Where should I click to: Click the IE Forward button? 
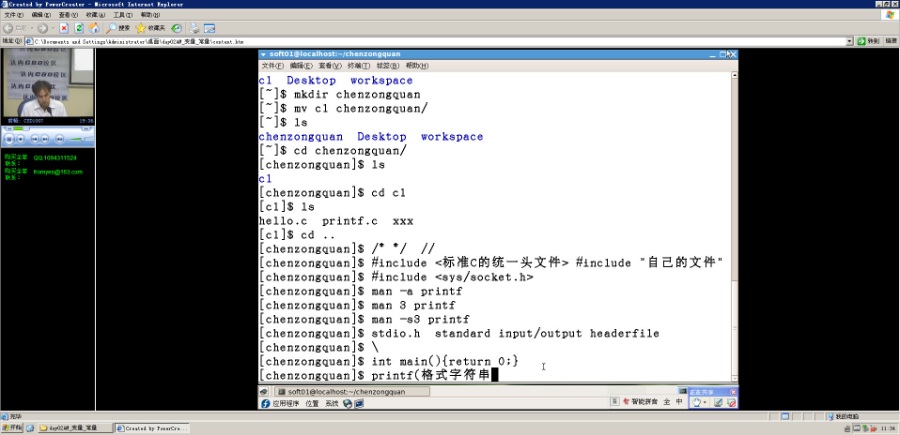[x=42, y=28]
